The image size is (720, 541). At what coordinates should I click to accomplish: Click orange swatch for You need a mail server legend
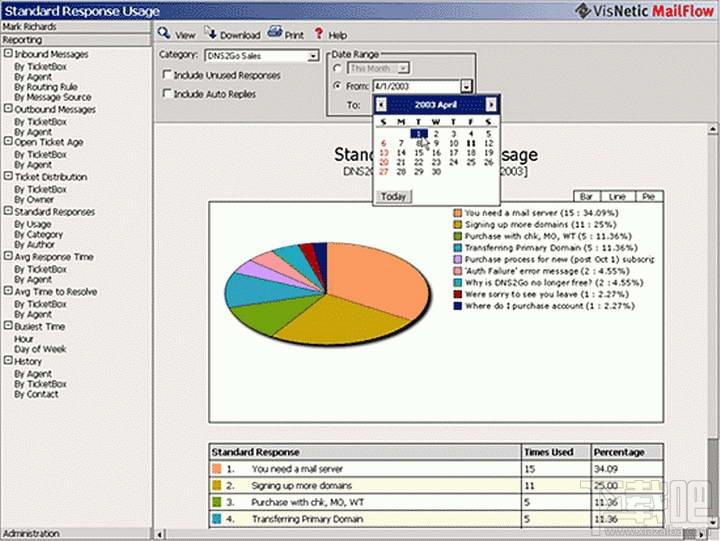coord(457,213)
